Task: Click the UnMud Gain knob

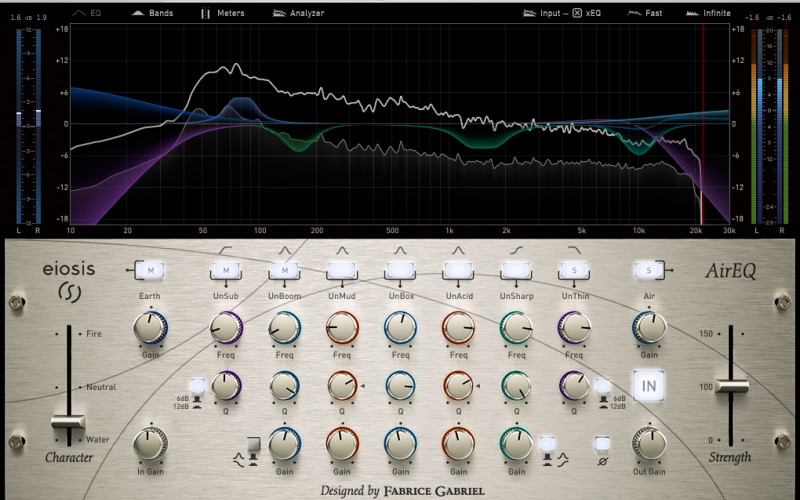Action: click(x=342, y=444)
